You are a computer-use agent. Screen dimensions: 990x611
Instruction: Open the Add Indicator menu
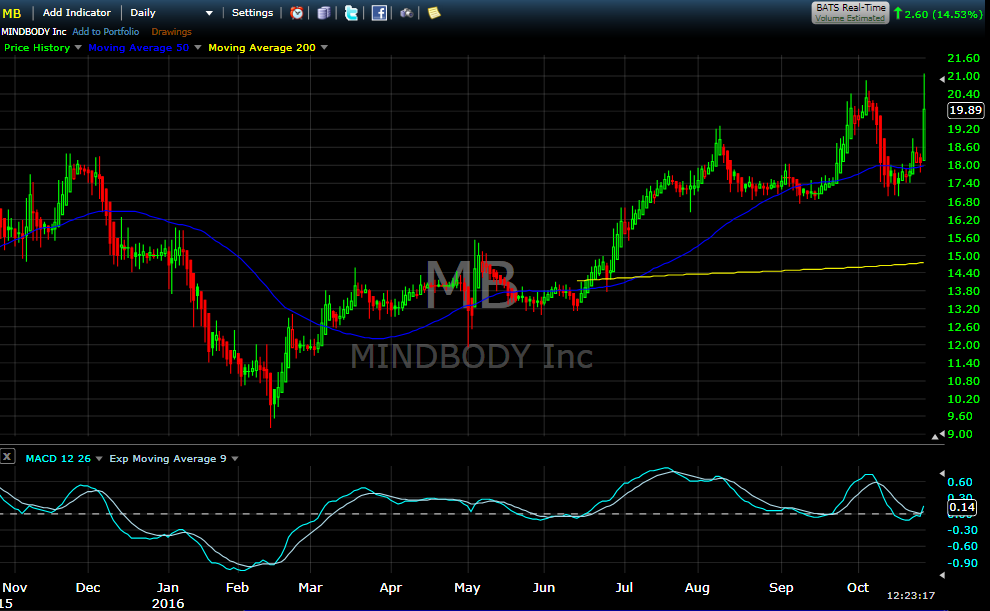(76, 13)
